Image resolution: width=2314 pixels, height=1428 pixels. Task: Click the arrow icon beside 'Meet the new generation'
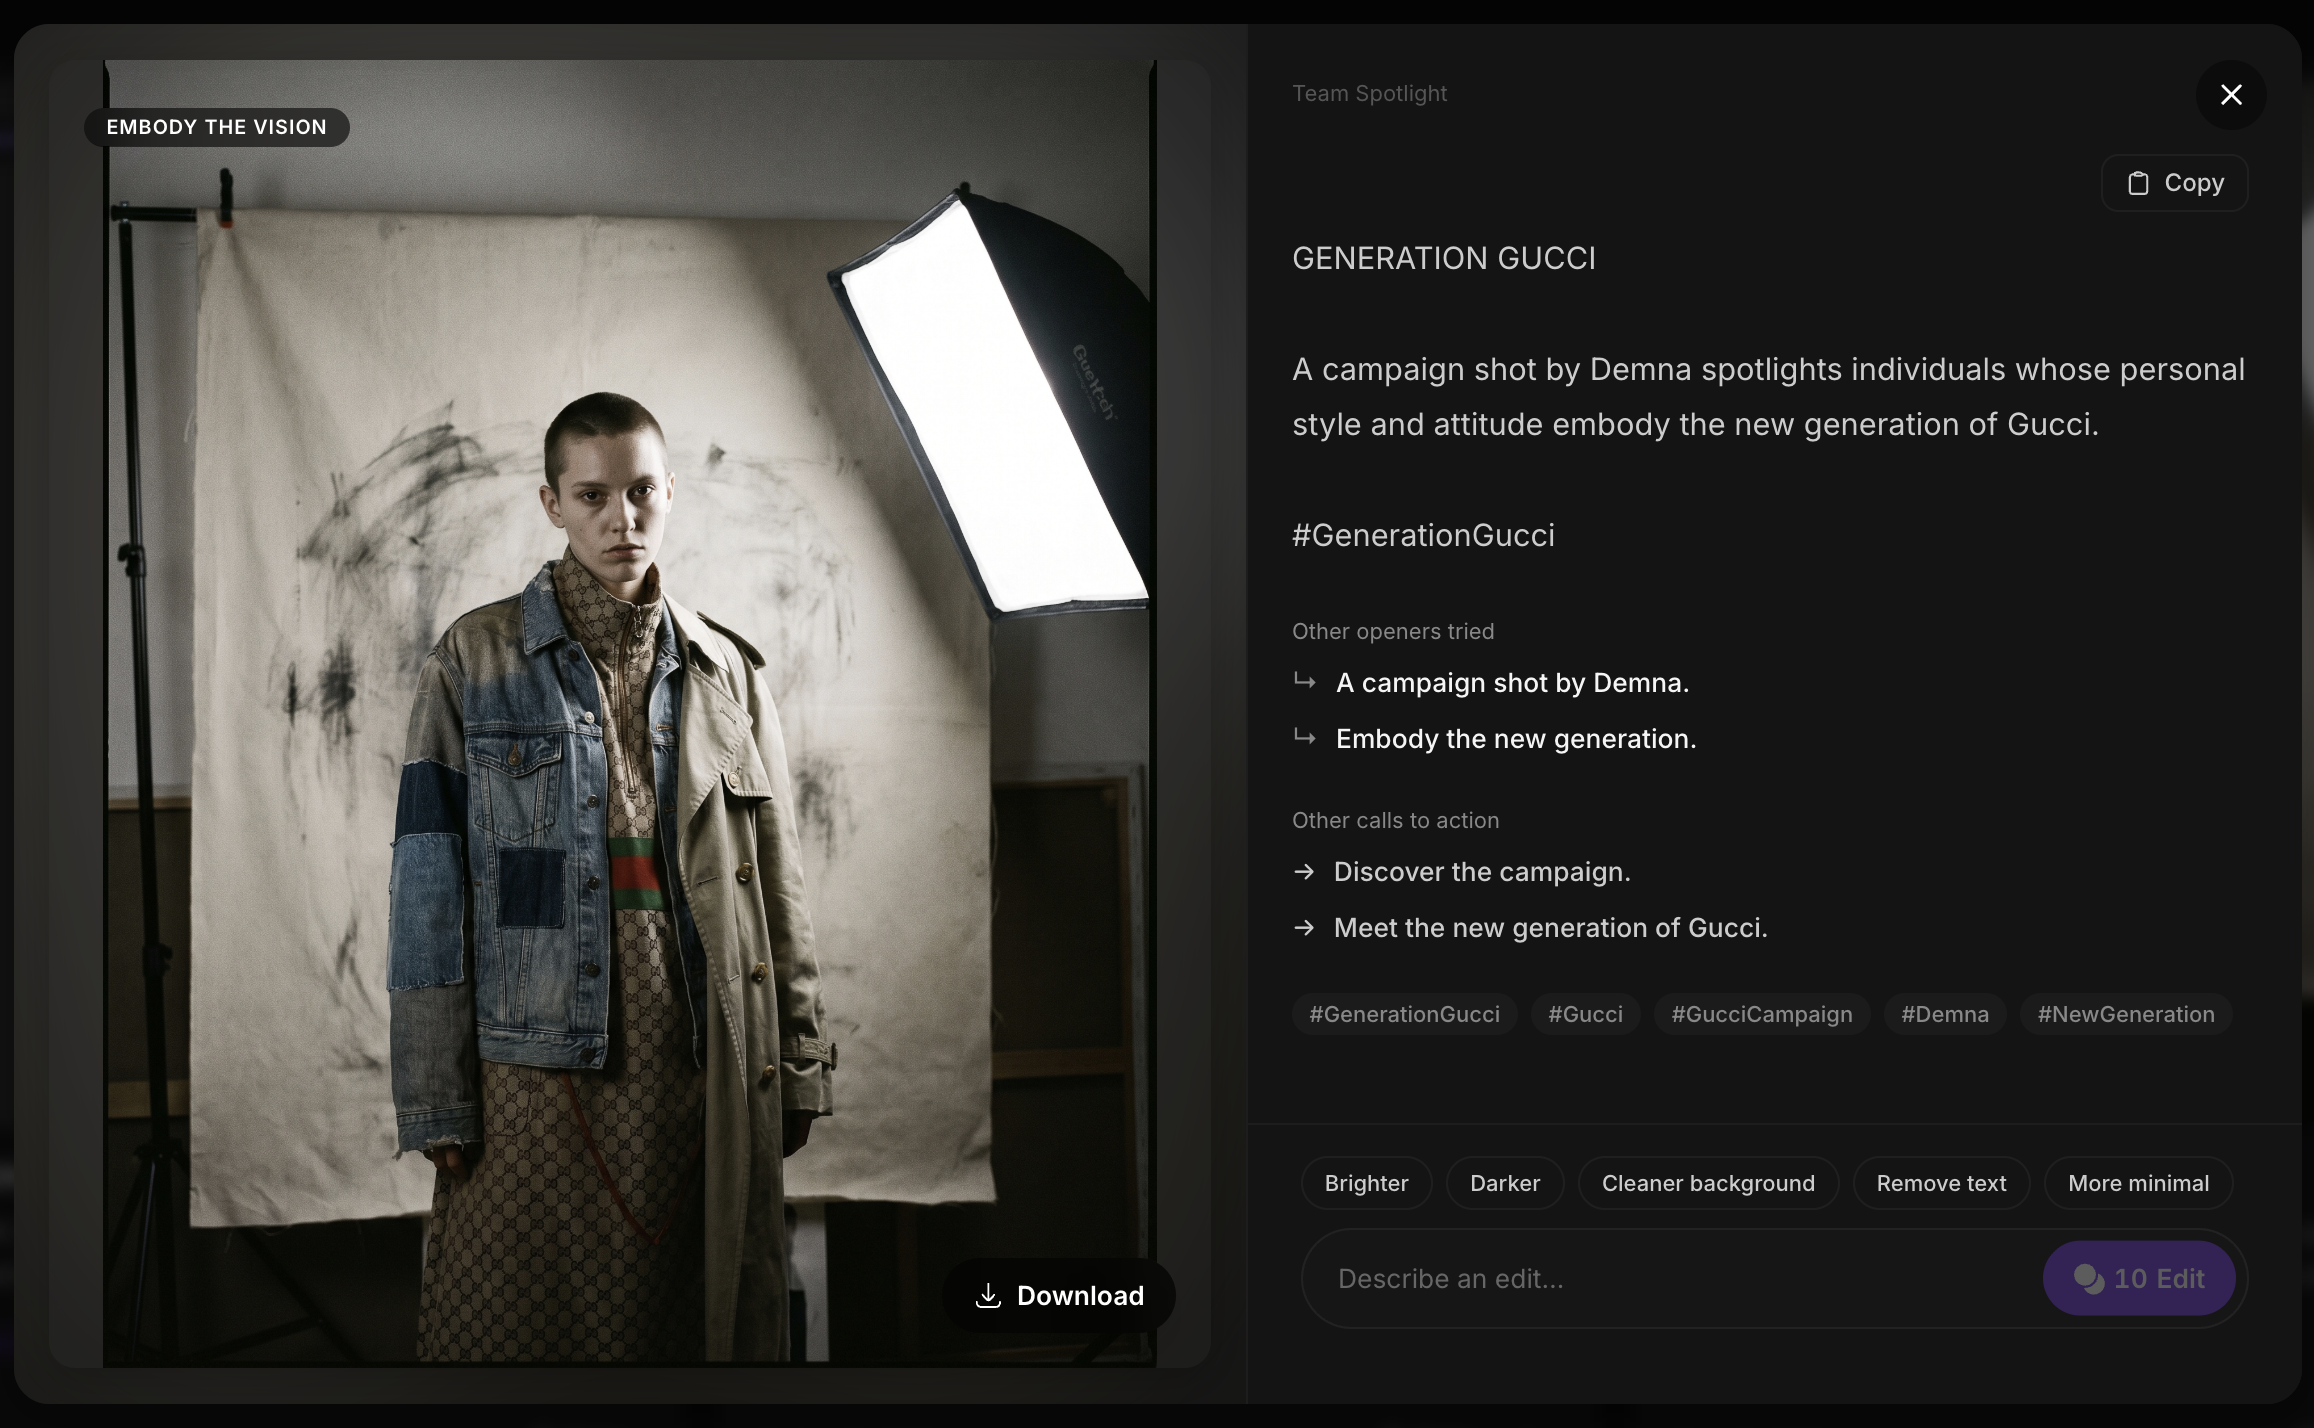[1304, 928]
